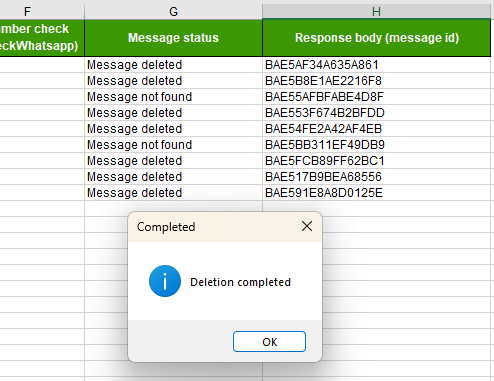Select cell BAE5FCB89FF62BC1
The height and width of the screenshot is (381, 494).
(x=377, y=161)
